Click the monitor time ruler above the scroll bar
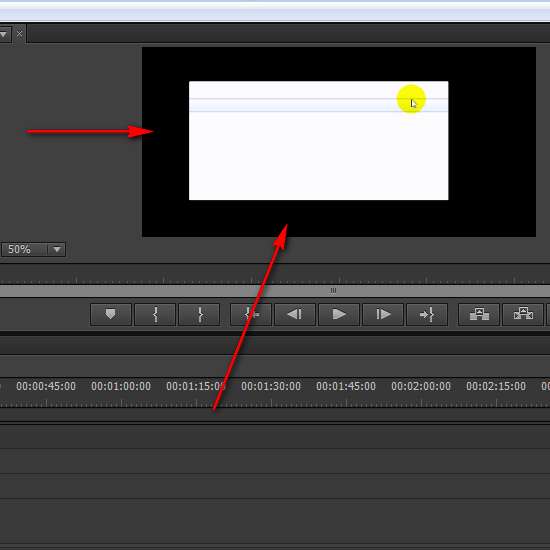550x550 pixels. coord(275,276)
